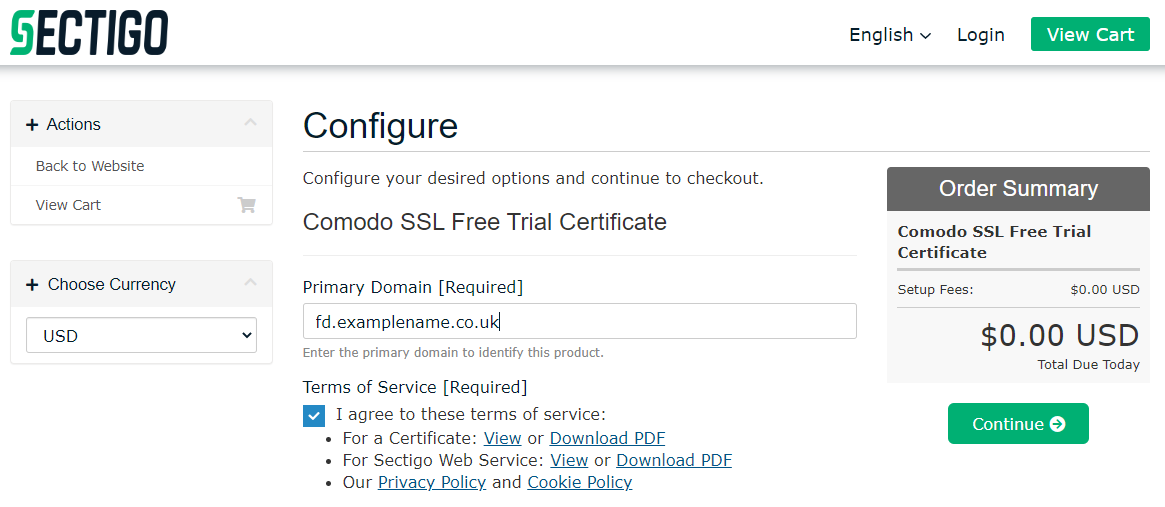The image size is (1165, 507).
Task: Open the USD currency dropdown
Action: click(x=141, y=336)
